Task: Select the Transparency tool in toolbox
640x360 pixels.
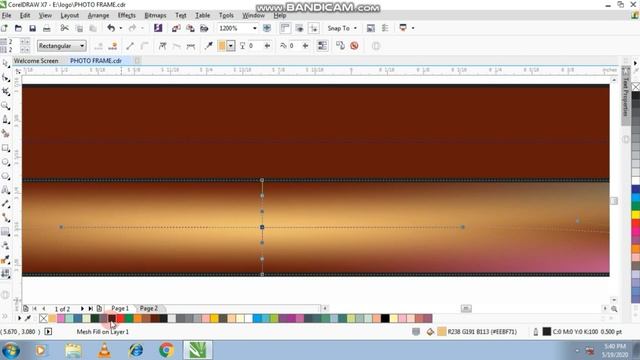Action: 5,245
